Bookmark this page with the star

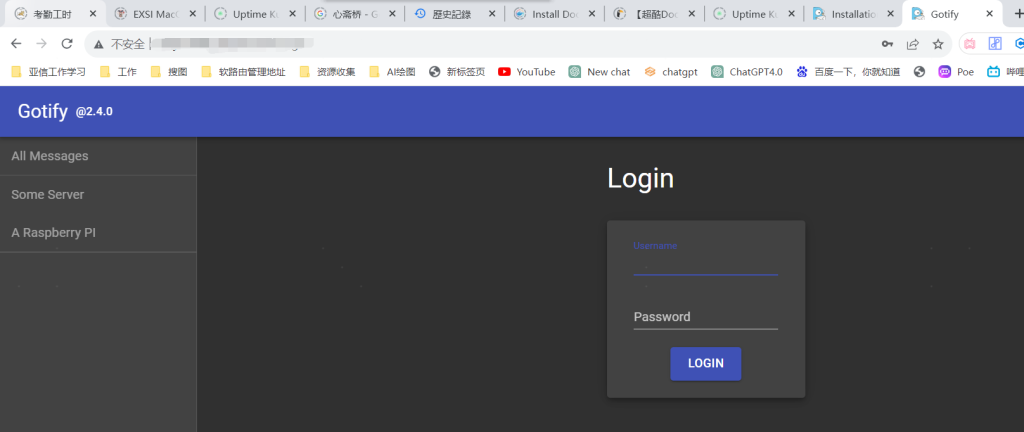(x=938, y=44)
